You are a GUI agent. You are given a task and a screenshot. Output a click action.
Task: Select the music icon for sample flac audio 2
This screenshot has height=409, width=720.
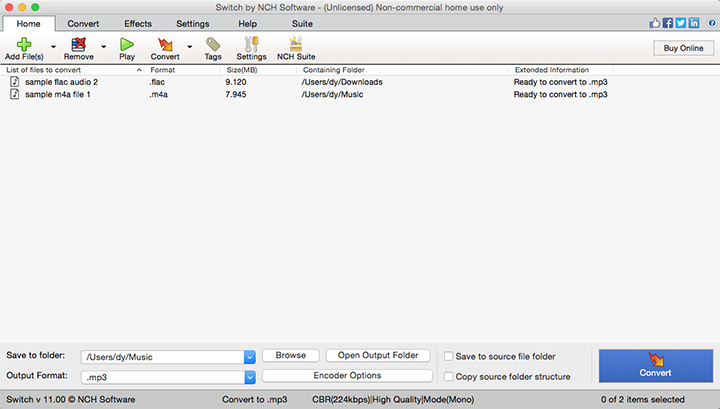pyautogui.click(x=15, y=82)
